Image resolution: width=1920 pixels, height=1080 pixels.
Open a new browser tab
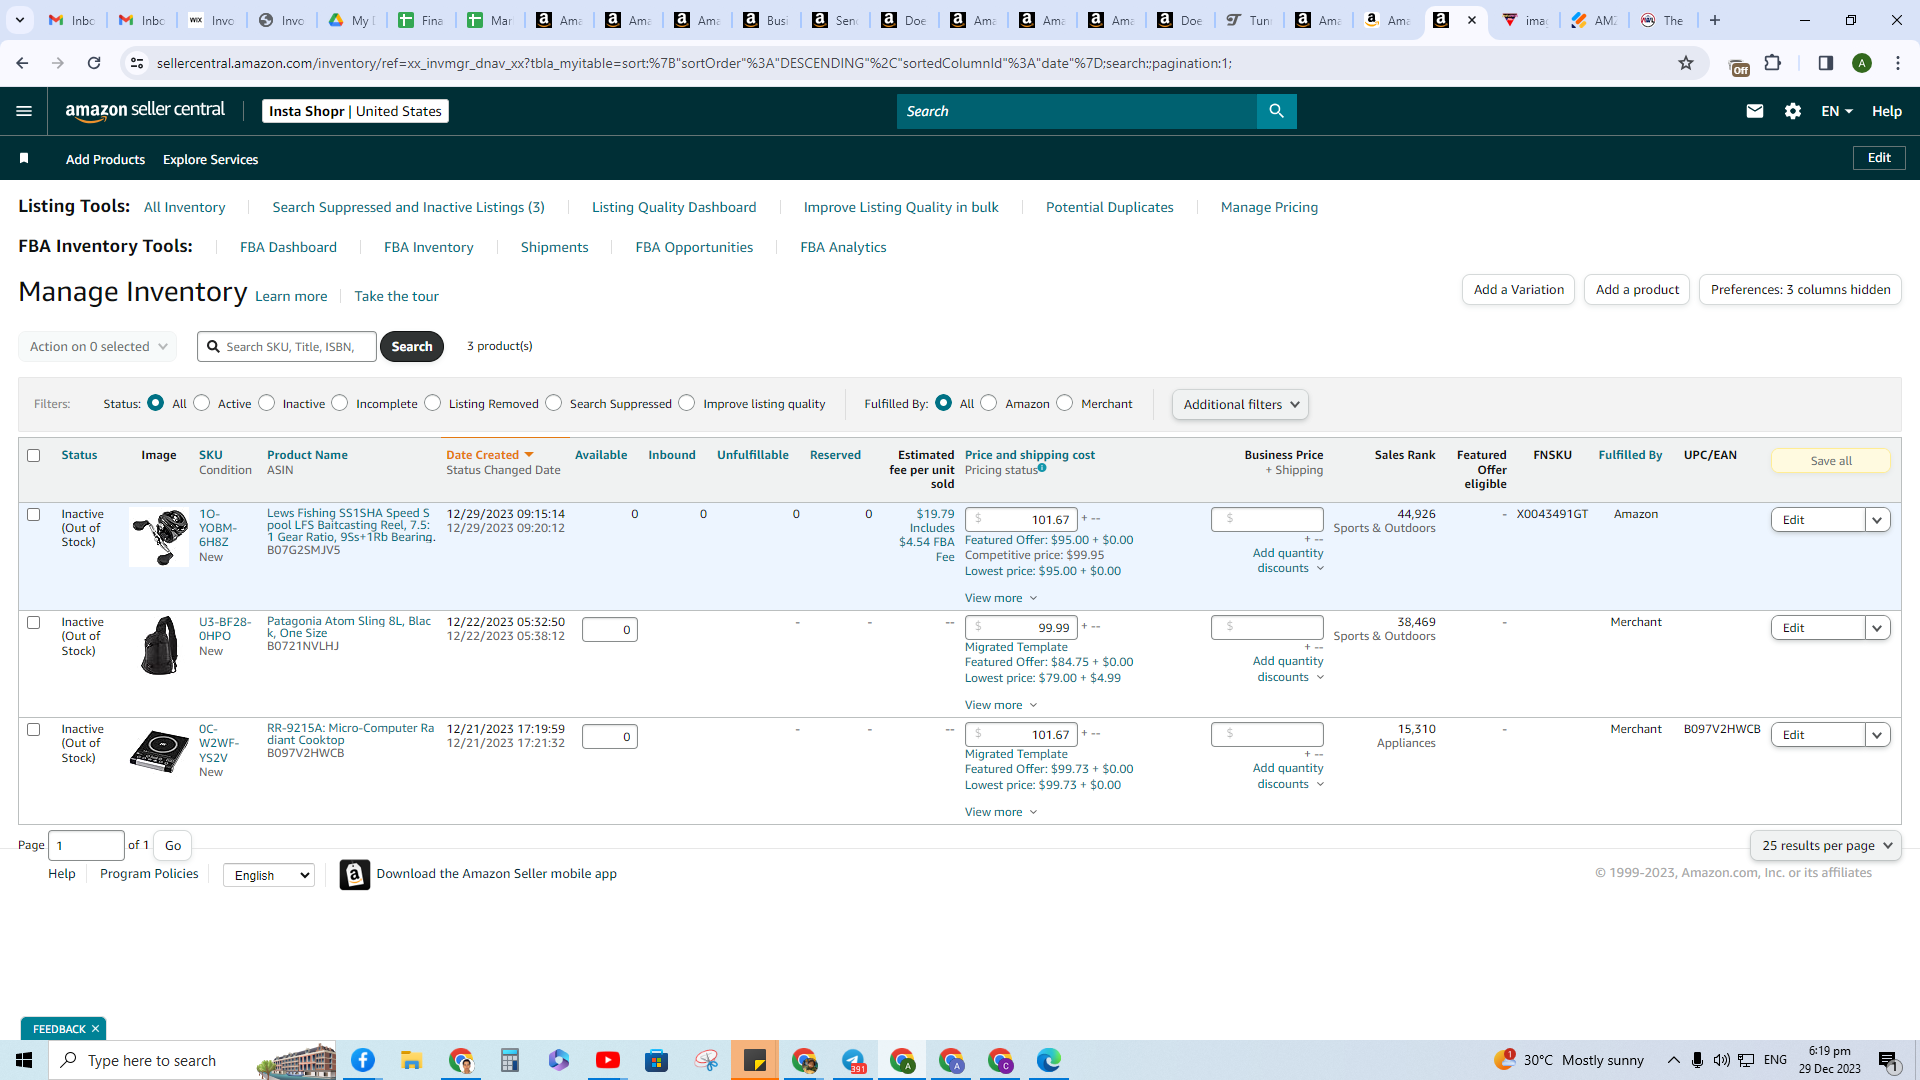click(1715, 20)
